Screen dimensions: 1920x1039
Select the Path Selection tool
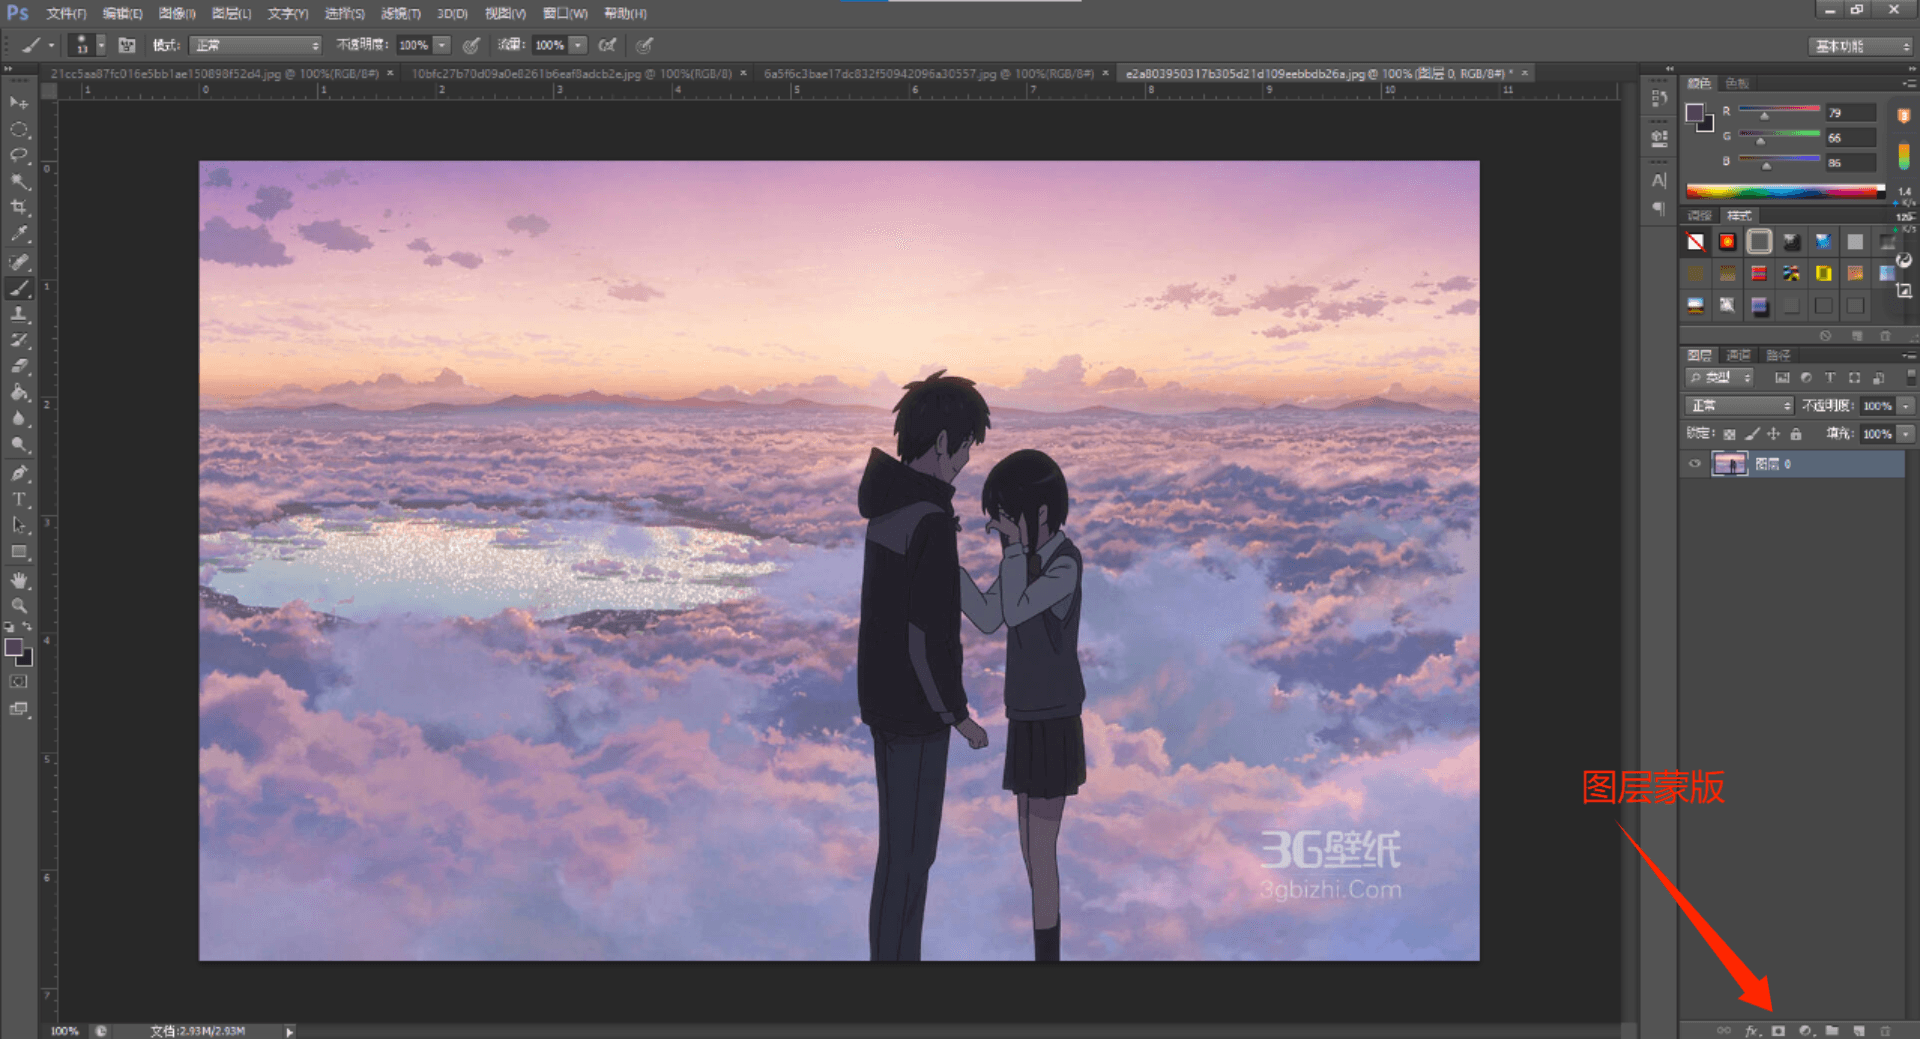click(19, 524)
